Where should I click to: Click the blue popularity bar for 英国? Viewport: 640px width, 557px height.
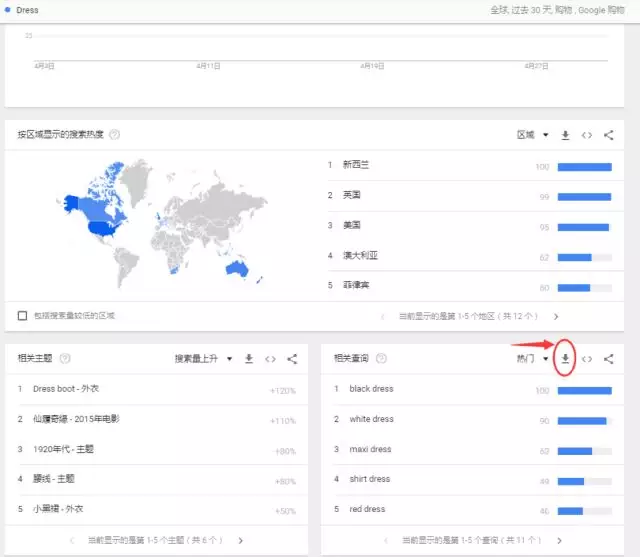[x=584, y=196]
